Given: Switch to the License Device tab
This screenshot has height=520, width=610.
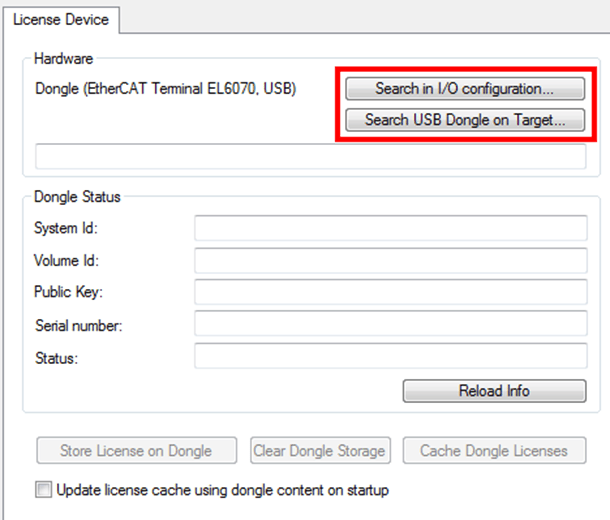Looking at the screenshot, I should pyautogui.click(x=61, y=18).
